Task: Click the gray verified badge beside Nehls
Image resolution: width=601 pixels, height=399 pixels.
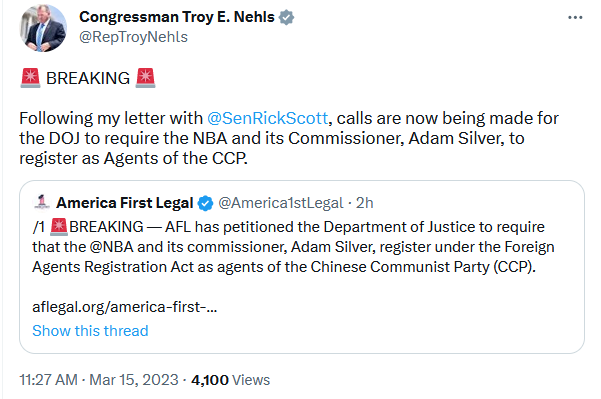Action: pos(286,17)
